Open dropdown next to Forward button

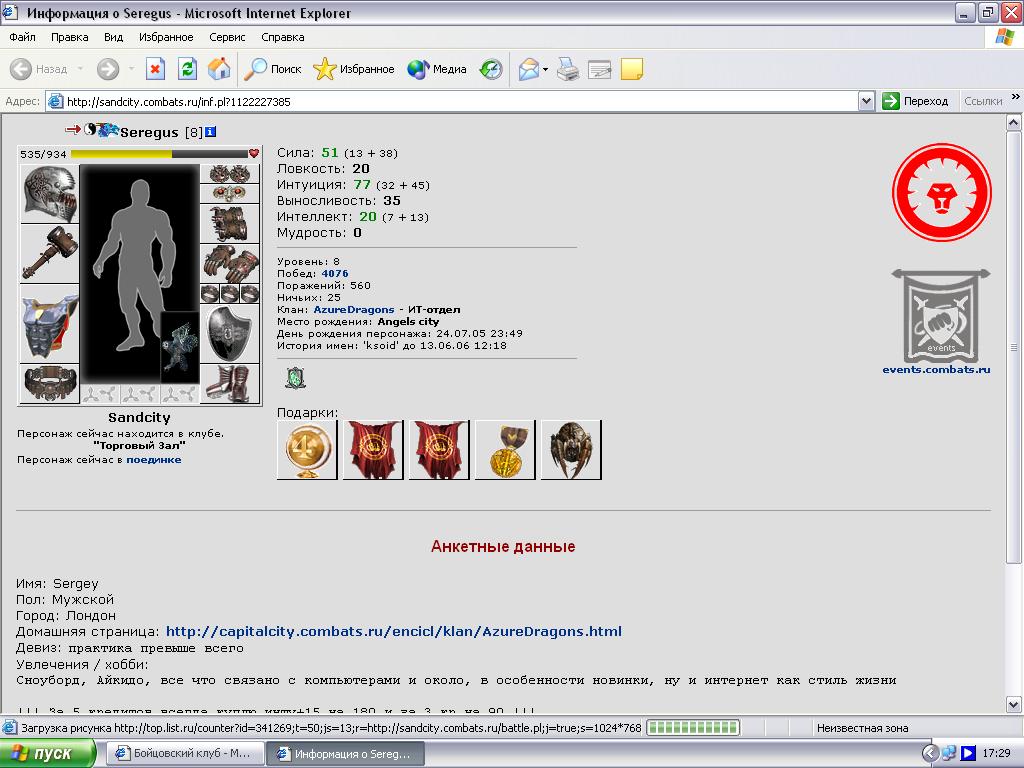click(x=131, y=69)
